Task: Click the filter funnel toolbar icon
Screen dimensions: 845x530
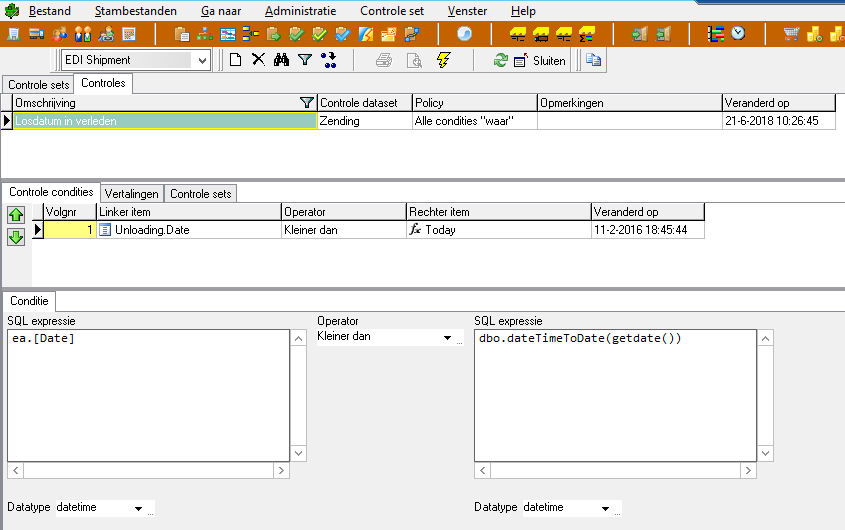Action: point(305,60)
